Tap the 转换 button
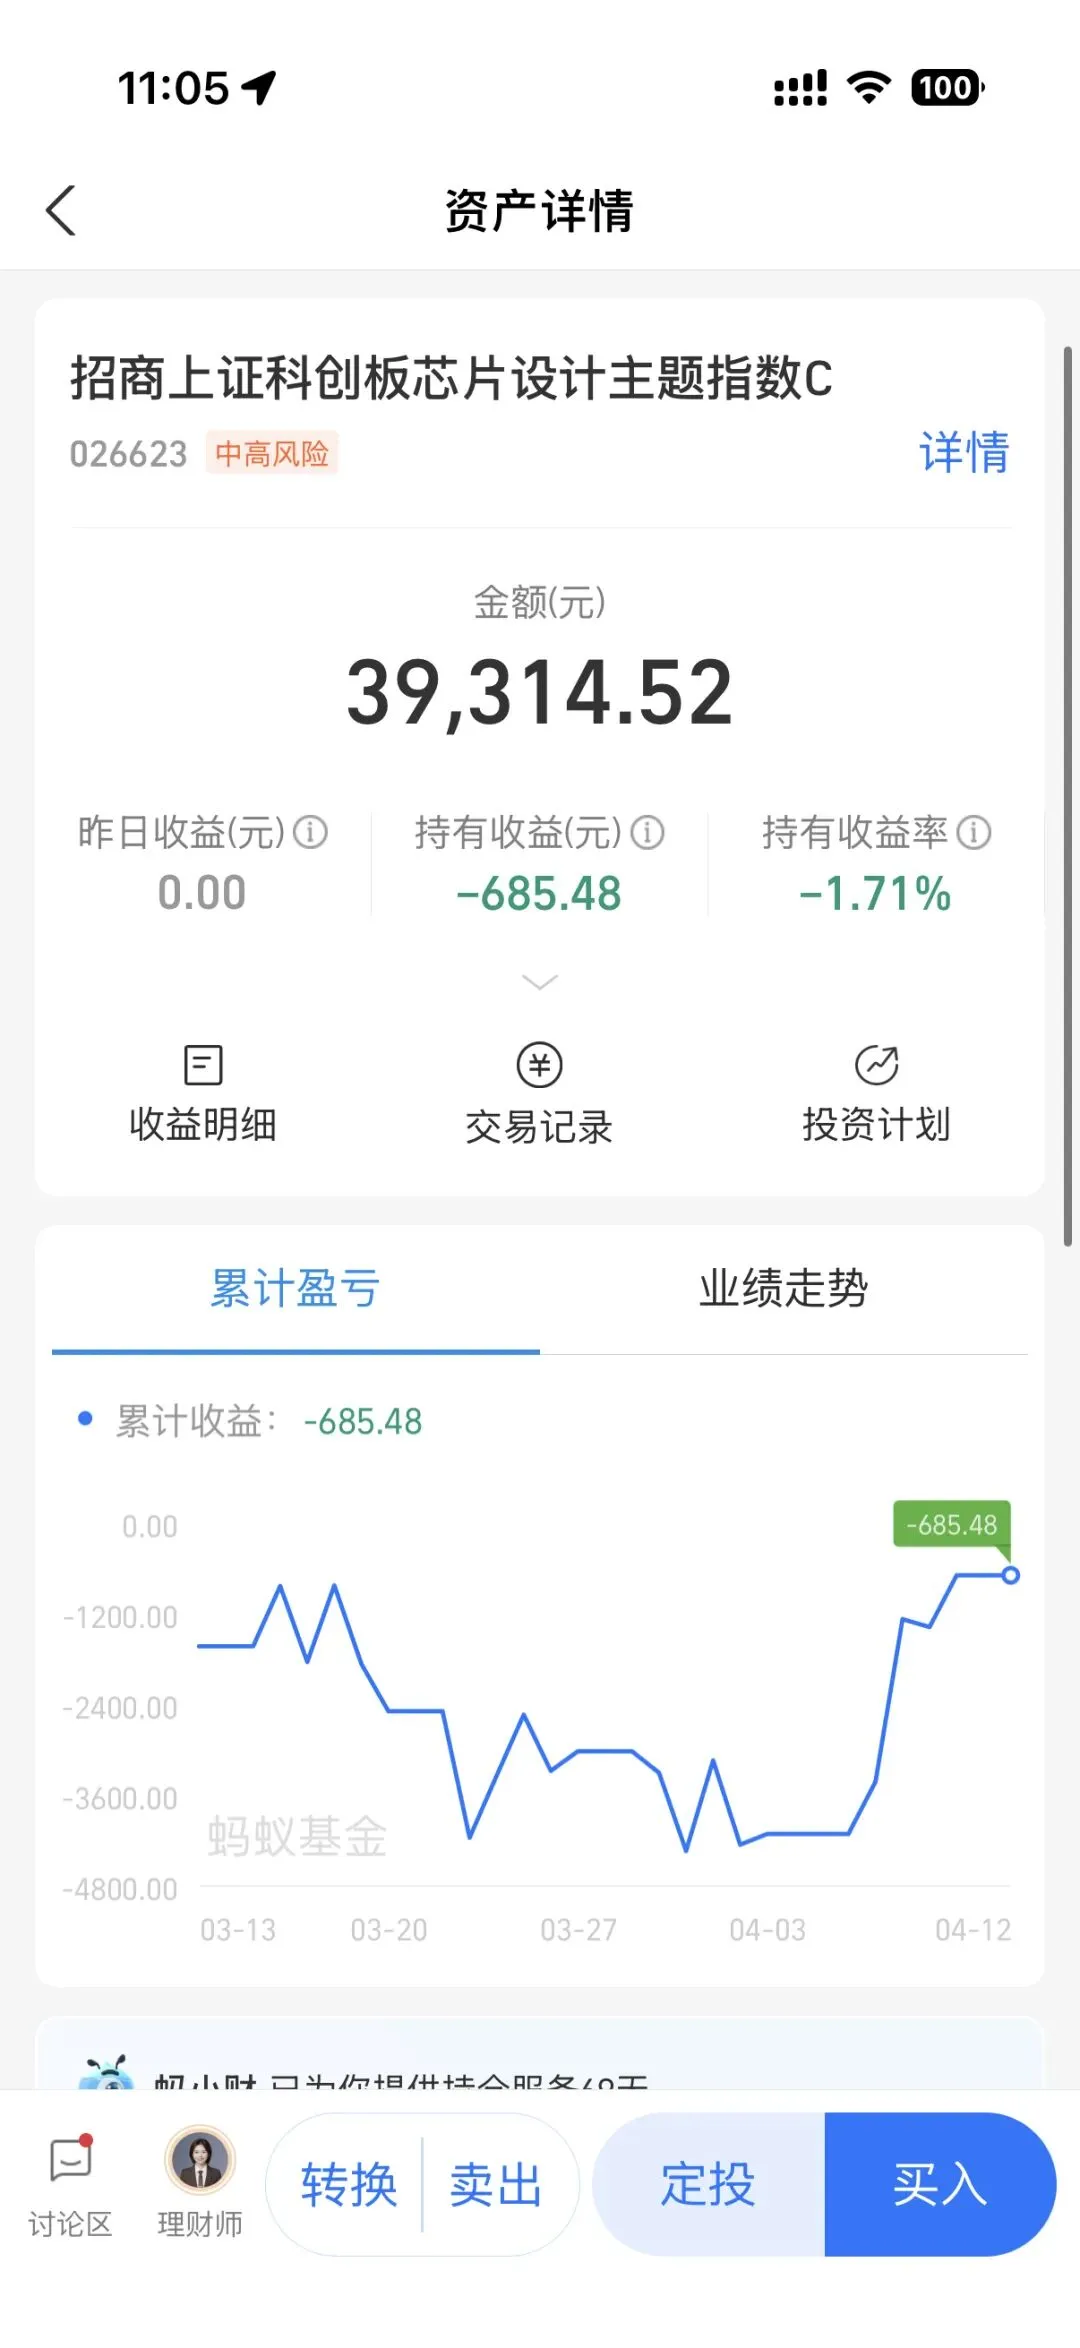The width and height of the screenshot is (1080, 2348). pyautogui.click(x=349, y=2184)
